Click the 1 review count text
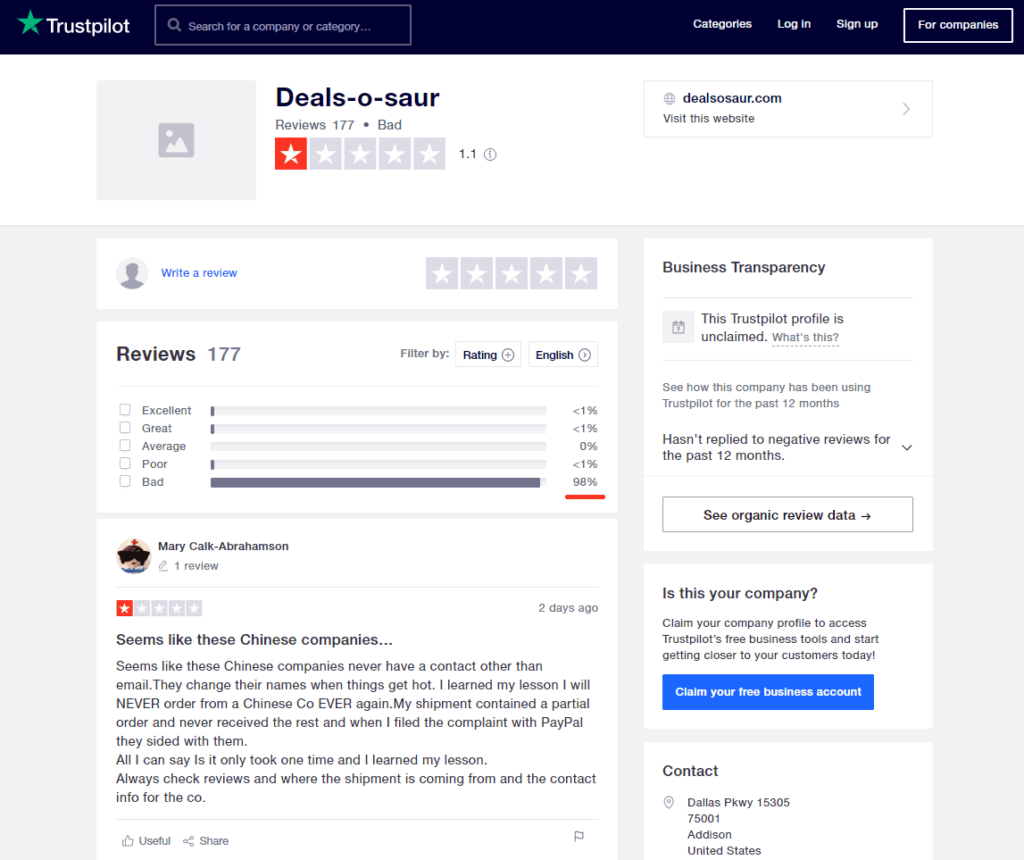This screenshot has width=1024, height=860. pyautogui.click(x=196, y=566)
